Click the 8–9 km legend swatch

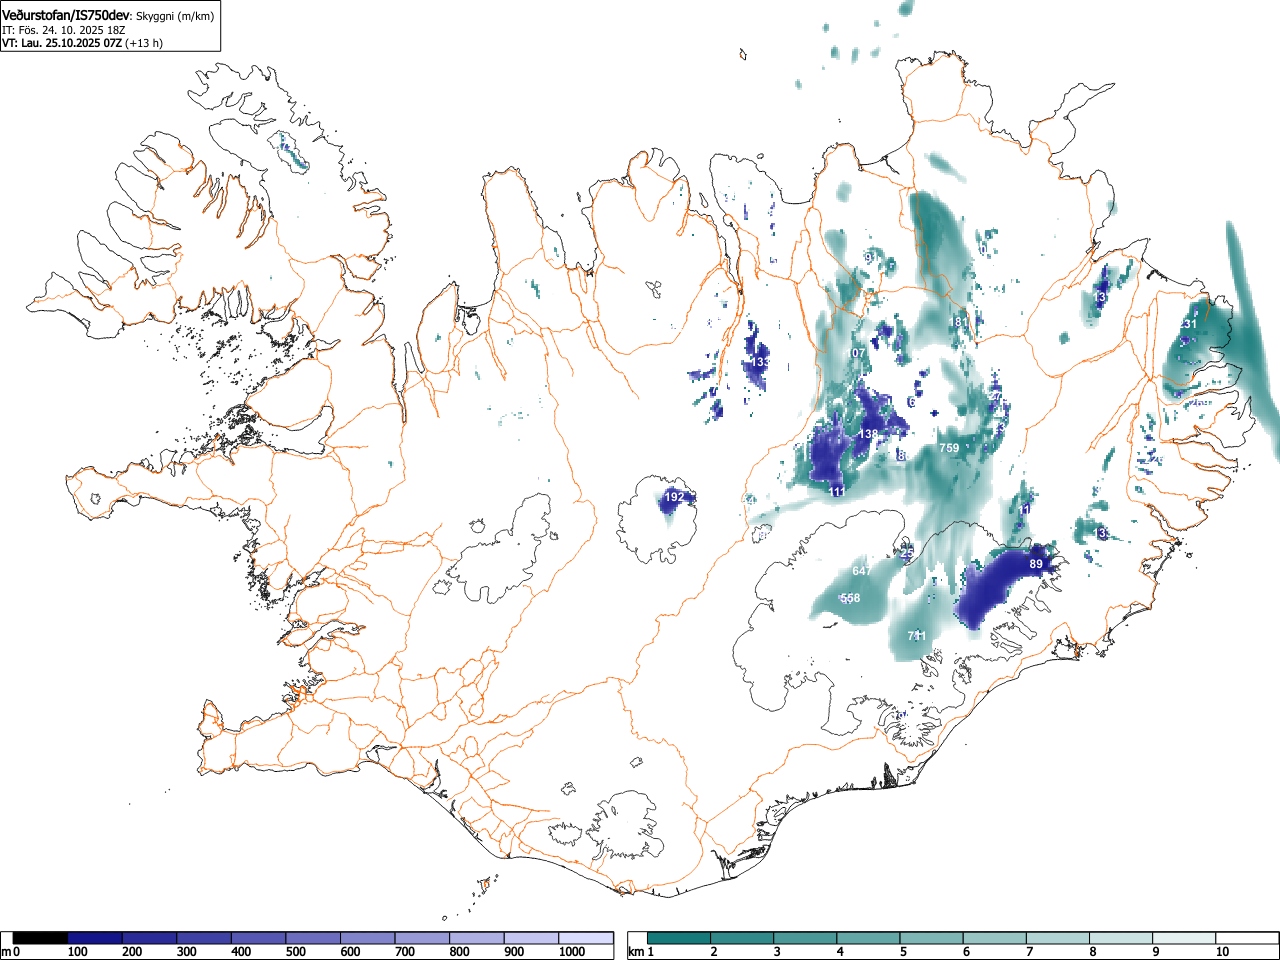1120,938
